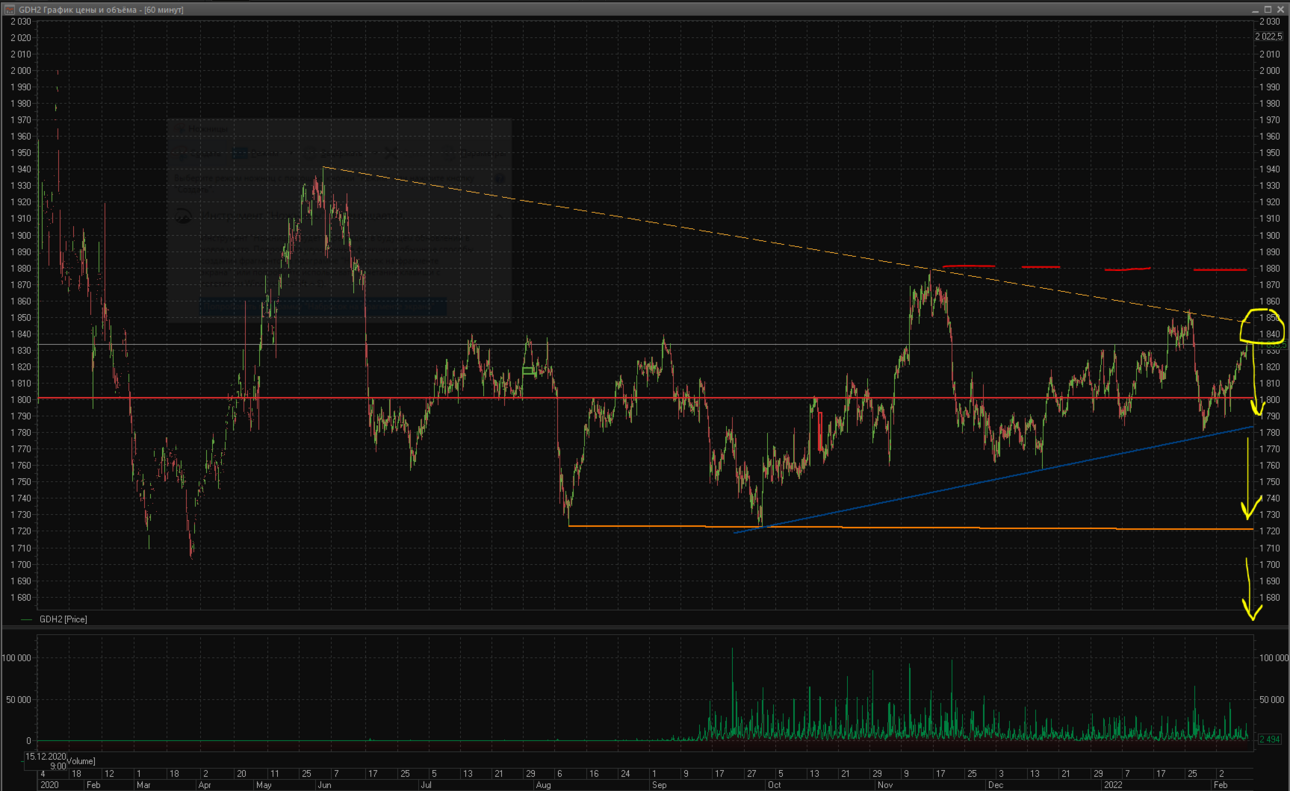Maximize the GDH2 chart window

tap(1269, 9)
